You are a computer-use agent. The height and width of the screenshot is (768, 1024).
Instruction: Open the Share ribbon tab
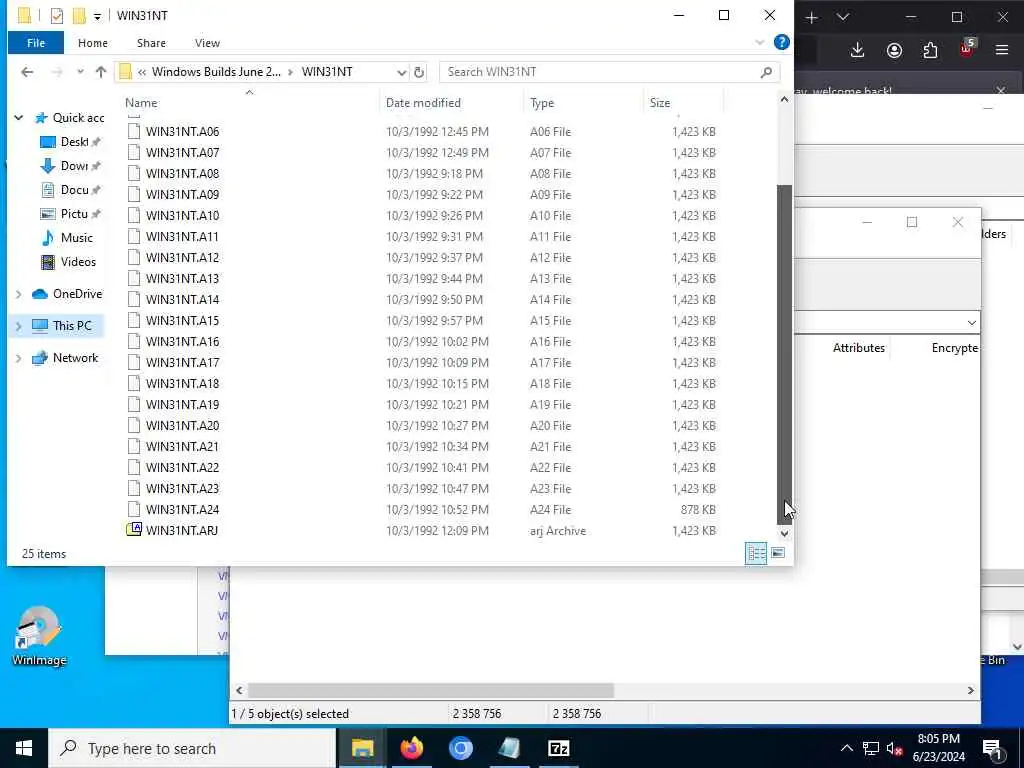coord(151,43)
